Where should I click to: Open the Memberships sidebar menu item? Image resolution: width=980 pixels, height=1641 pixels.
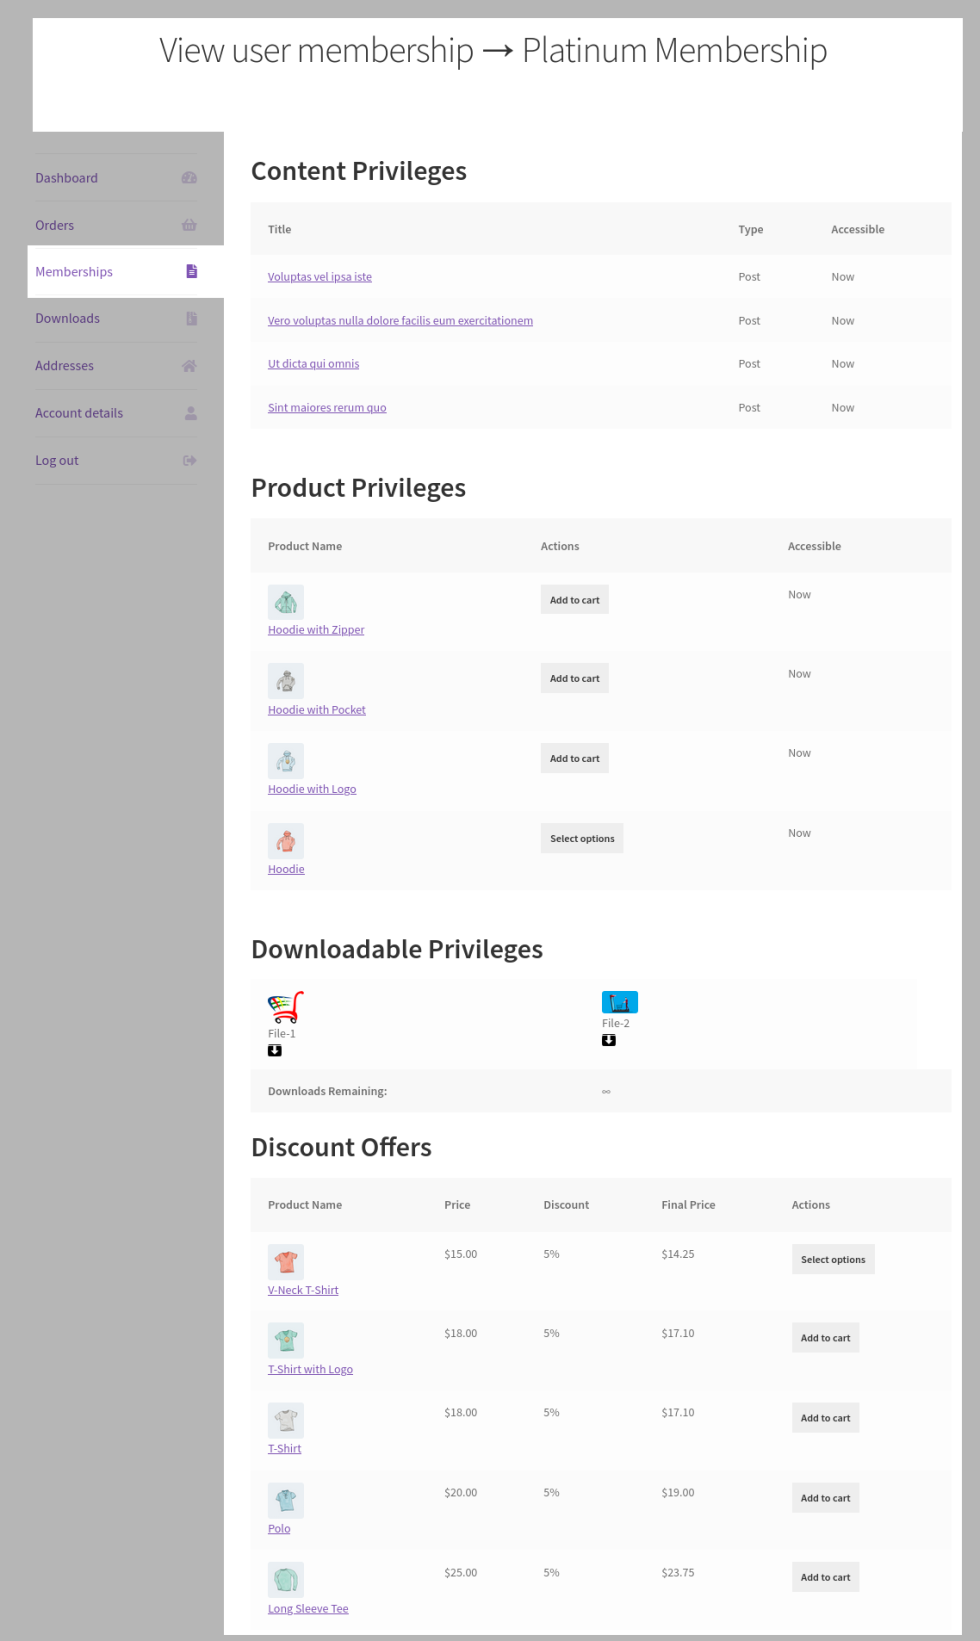click(74, 272)
